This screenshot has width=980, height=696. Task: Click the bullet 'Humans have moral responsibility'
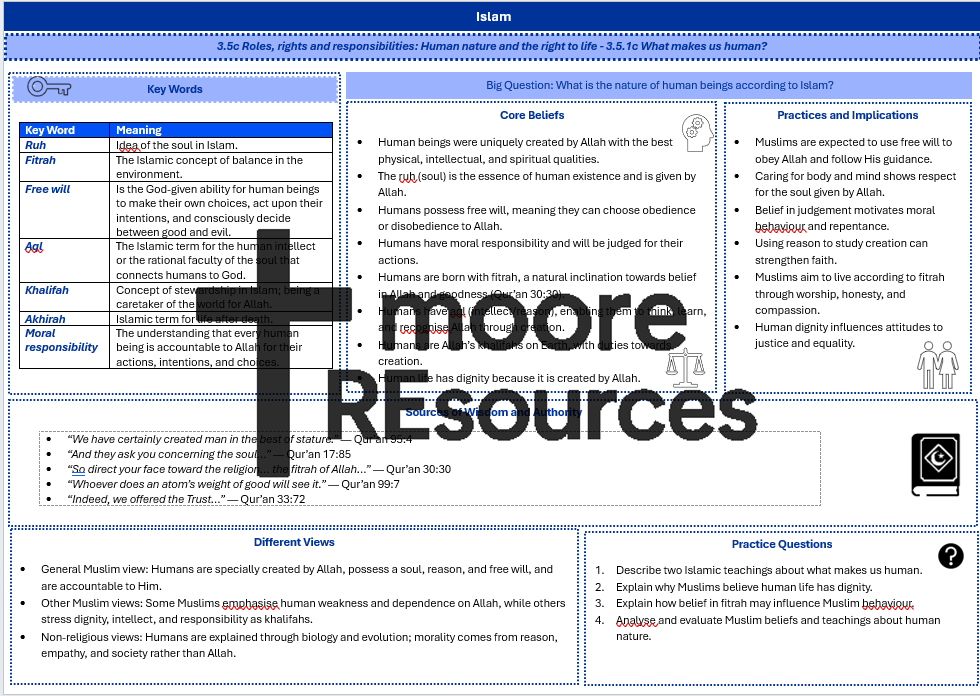point(530,251)
